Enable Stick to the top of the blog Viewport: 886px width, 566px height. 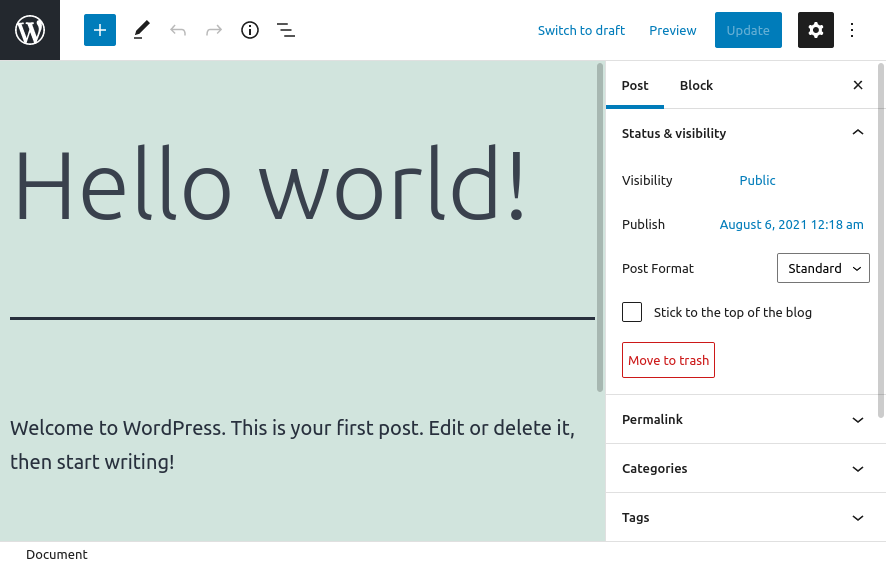632,312
